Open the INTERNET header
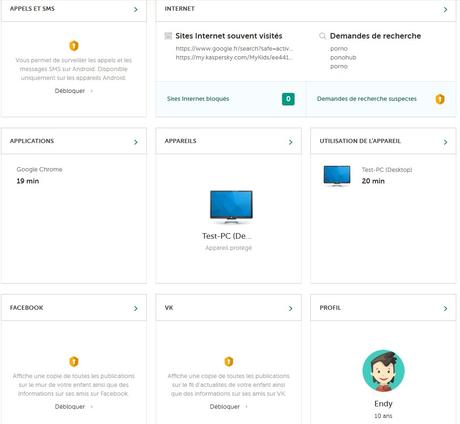The width and height of the screenshot is (460, 424). click(179, 9)
